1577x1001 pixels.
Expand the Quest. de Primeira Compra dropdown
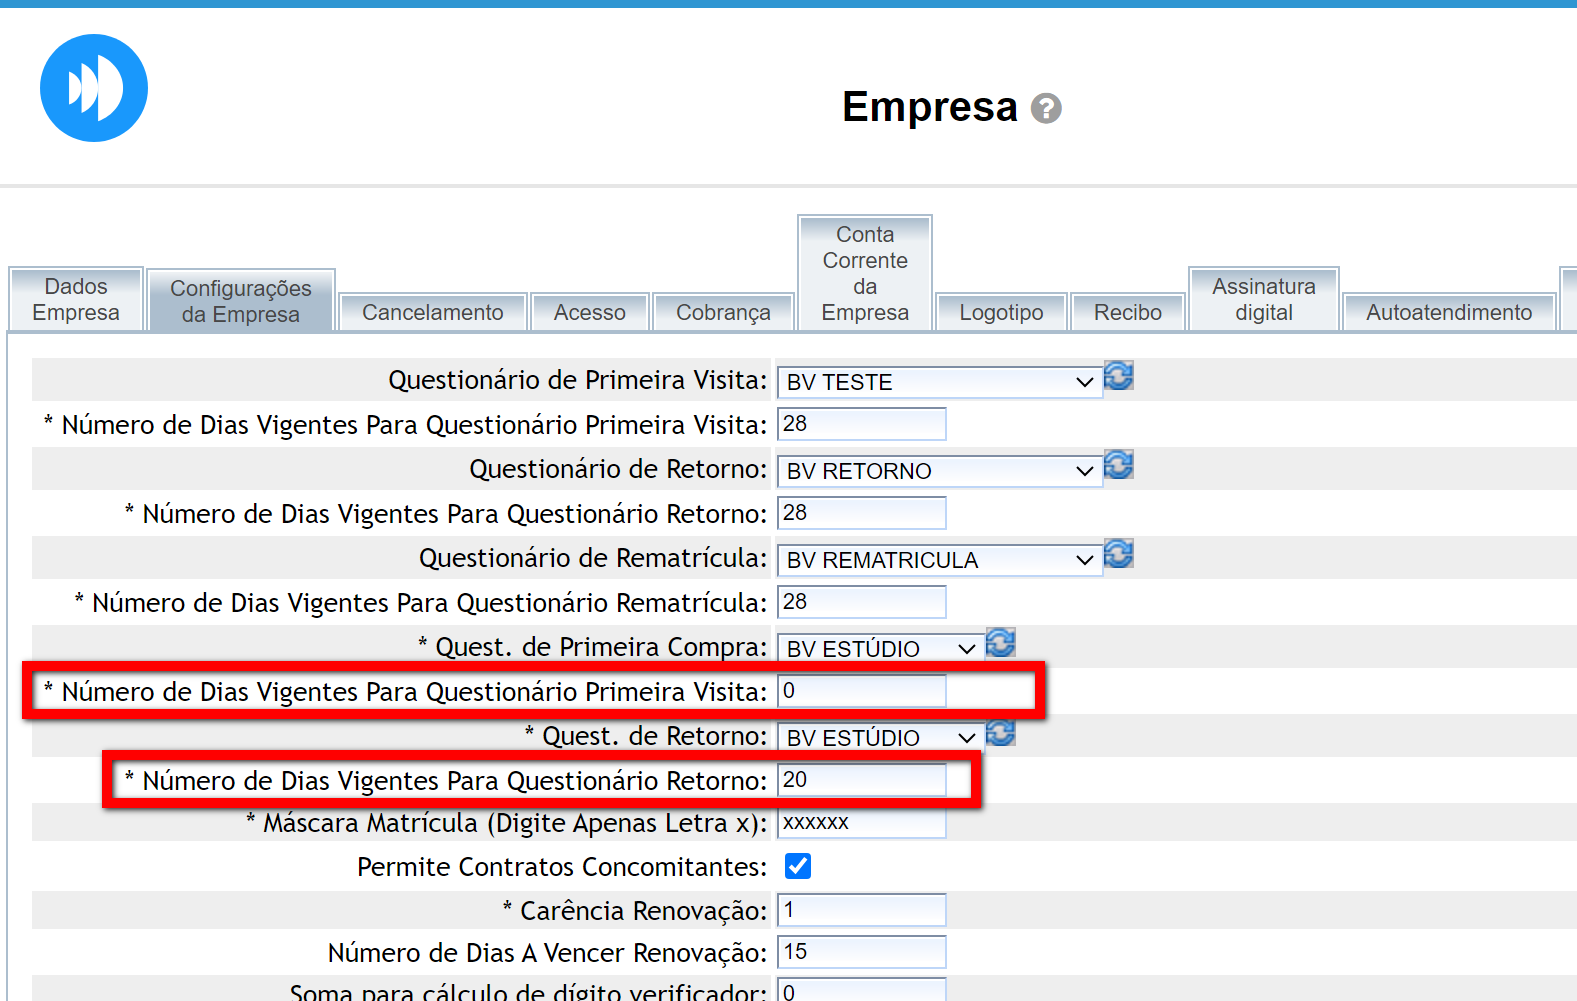[x=880, y=650]
